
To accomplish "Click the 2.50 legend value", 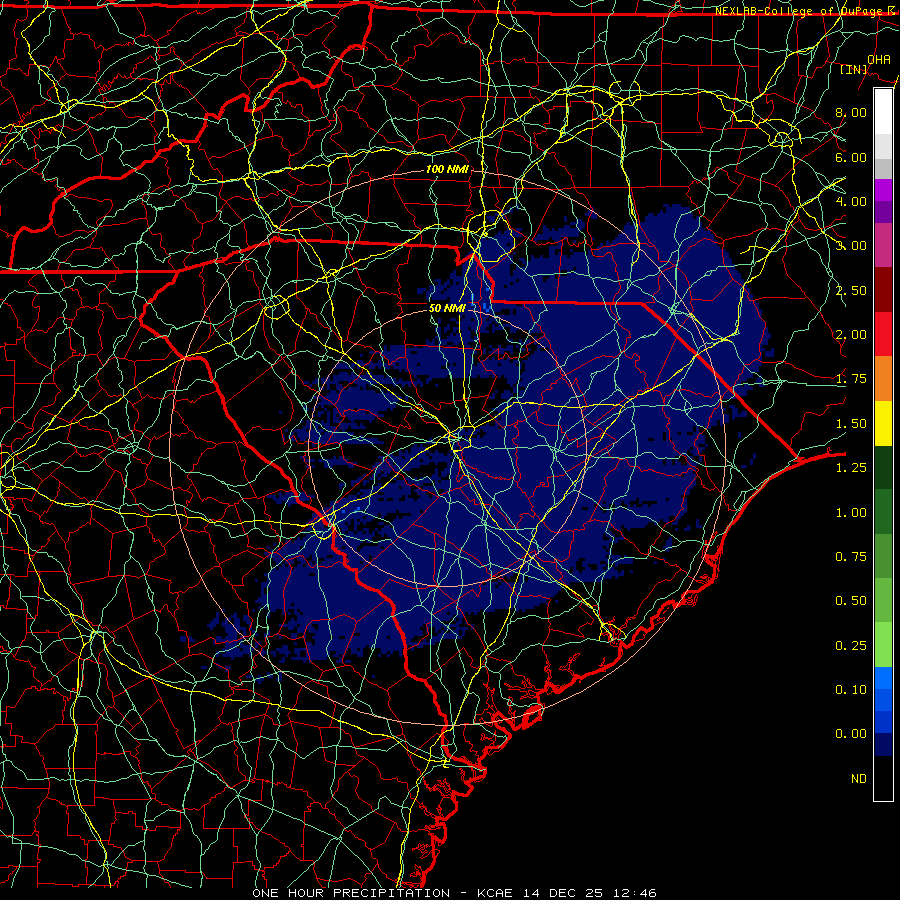I will point(851,290).
